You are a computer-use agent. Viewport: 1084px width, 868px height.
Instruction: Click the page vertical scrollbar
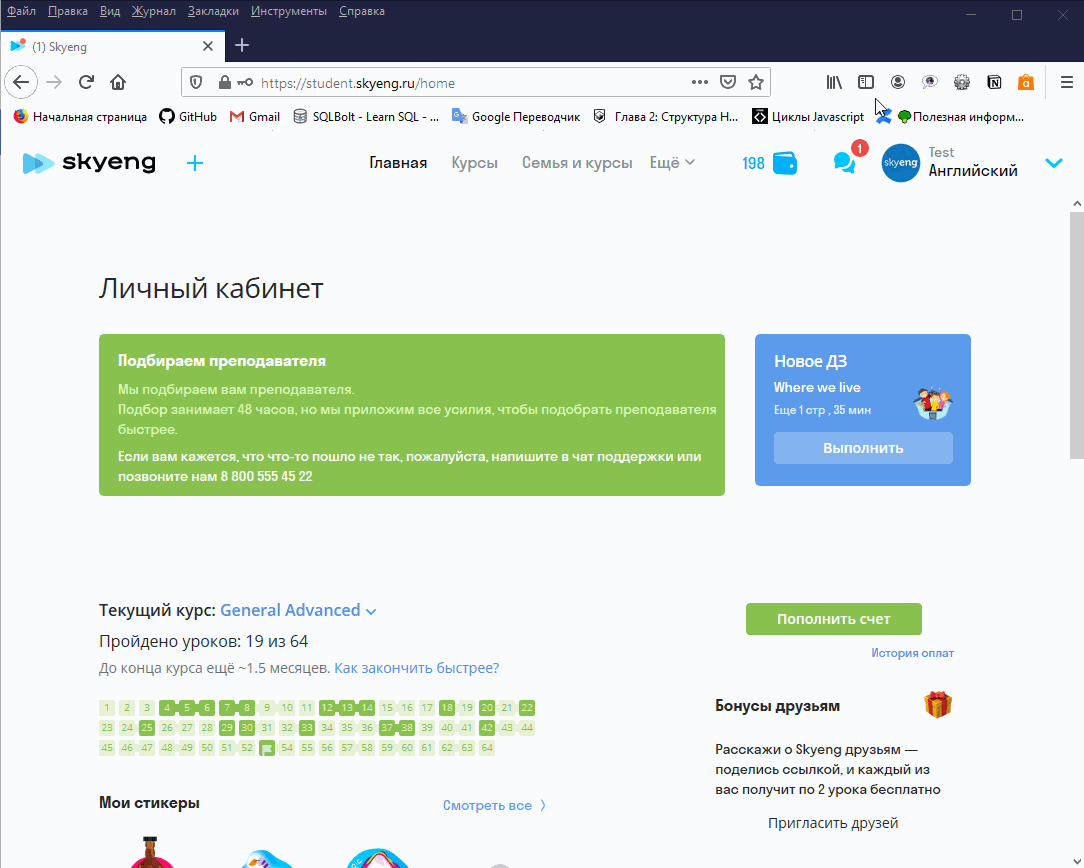pyautogui.click(x=1076, y=335)
